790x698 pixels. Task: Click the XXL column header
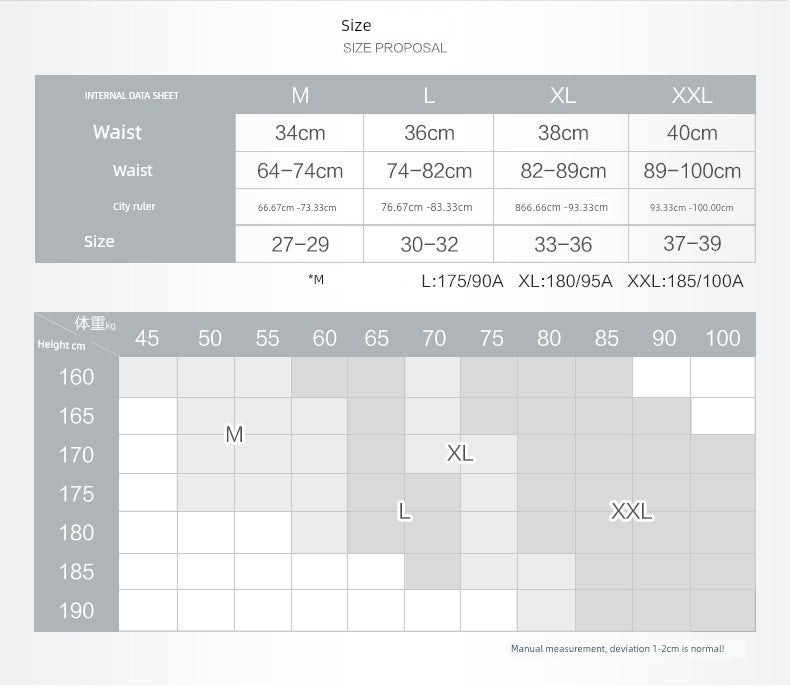coord(692,95)
